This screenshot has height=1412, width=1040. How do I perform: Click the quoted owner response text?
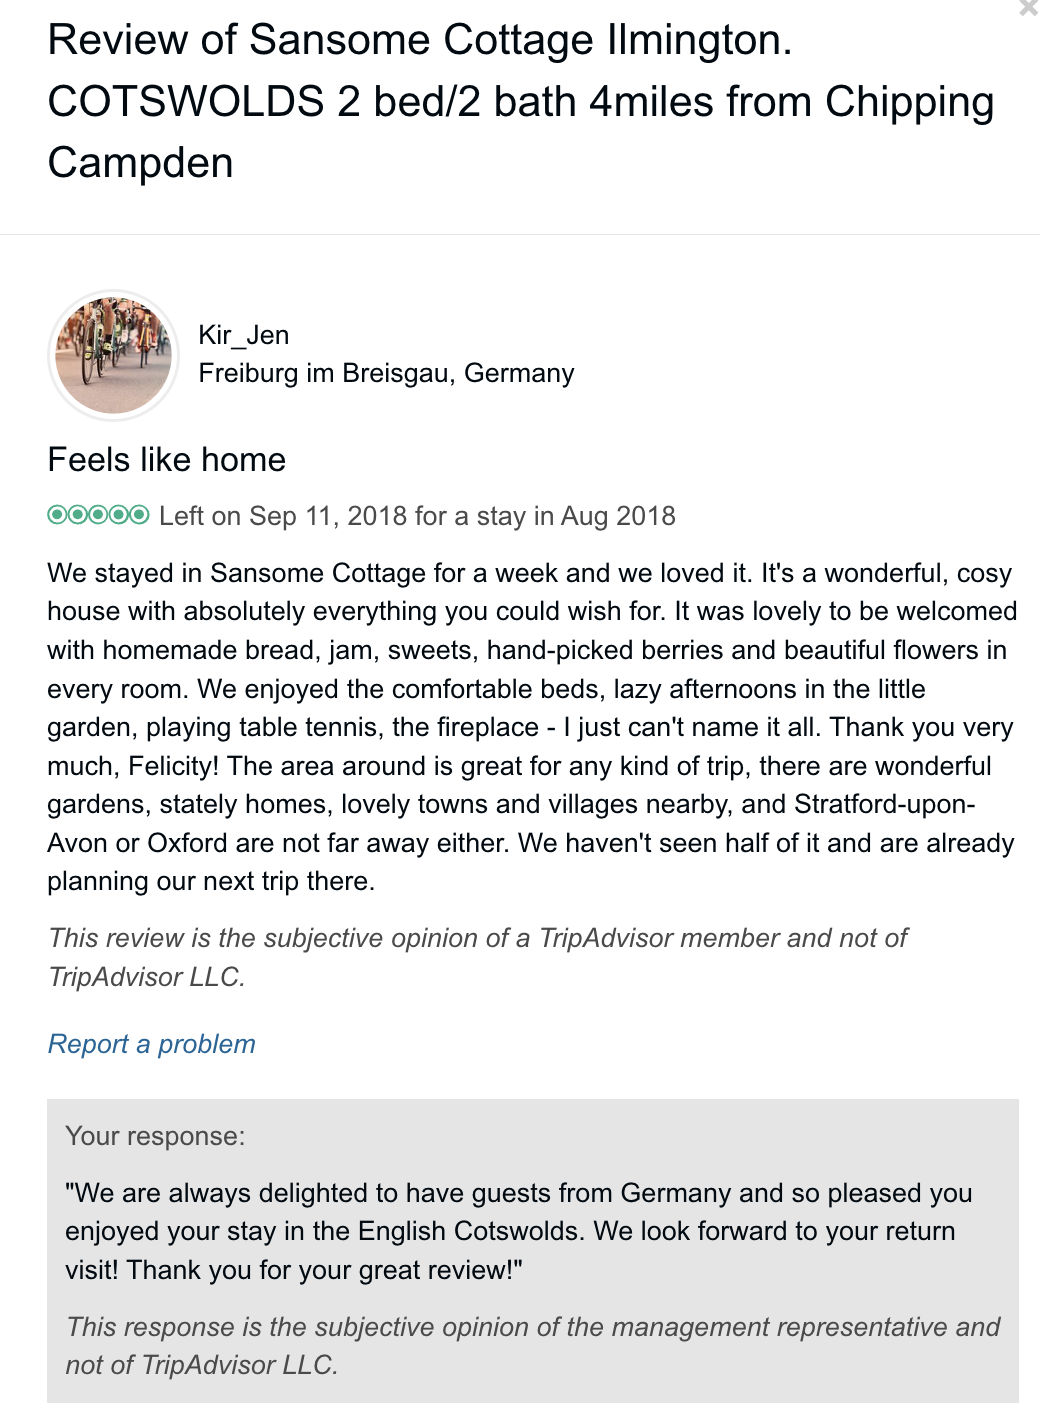click(518, 1231)
